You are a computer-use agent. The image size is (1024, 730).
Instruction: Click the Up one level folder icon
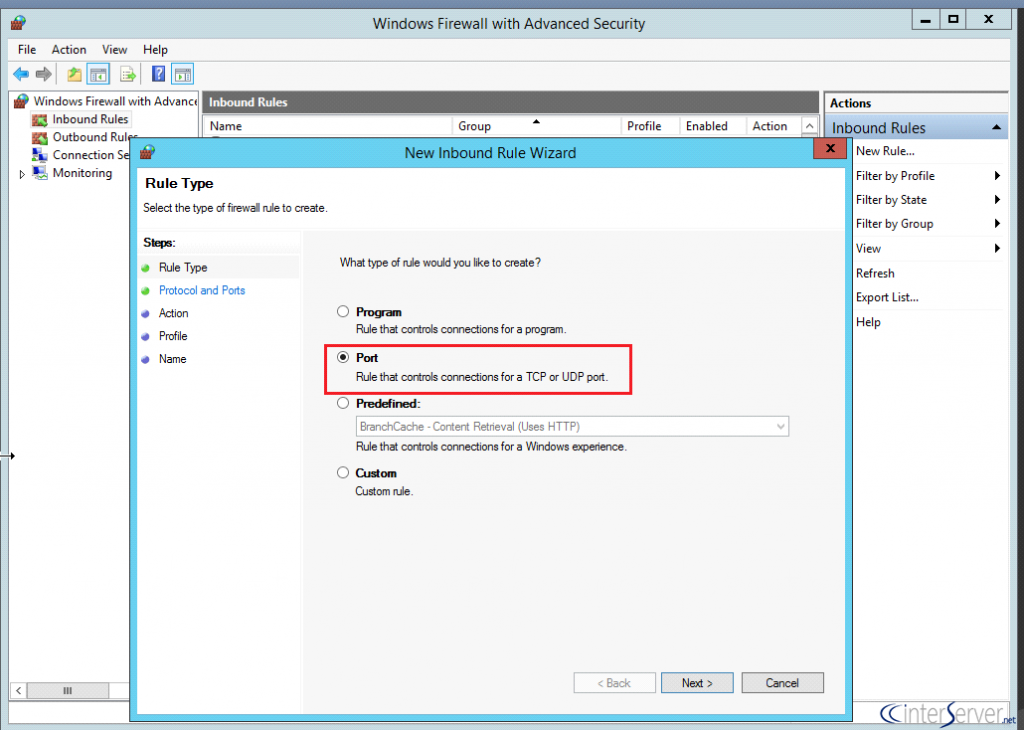74,74
